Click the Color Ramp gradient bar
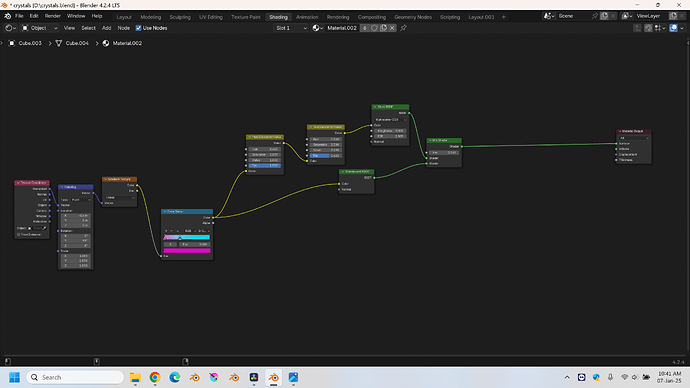 coord(187,237)
